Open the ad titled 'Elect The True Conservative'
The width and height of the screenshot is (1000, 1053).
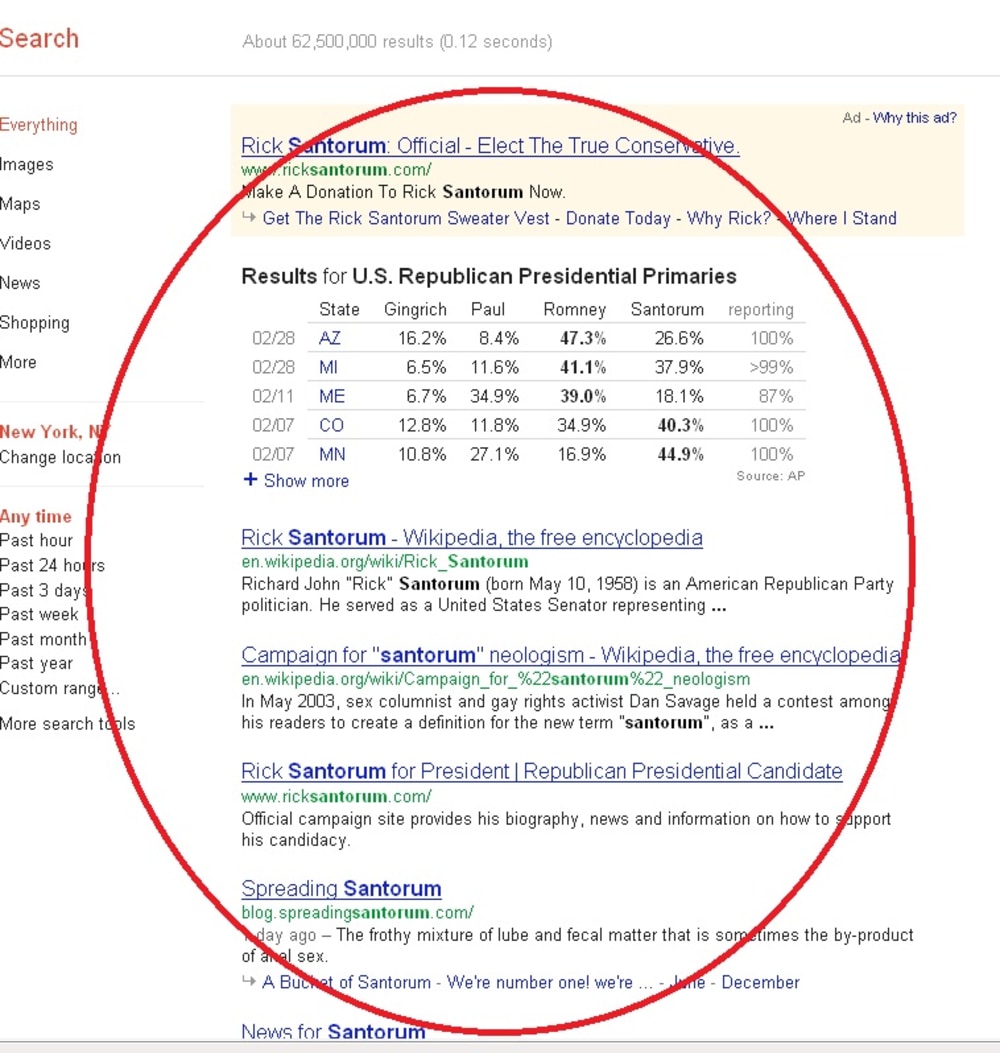click(490, 146)
